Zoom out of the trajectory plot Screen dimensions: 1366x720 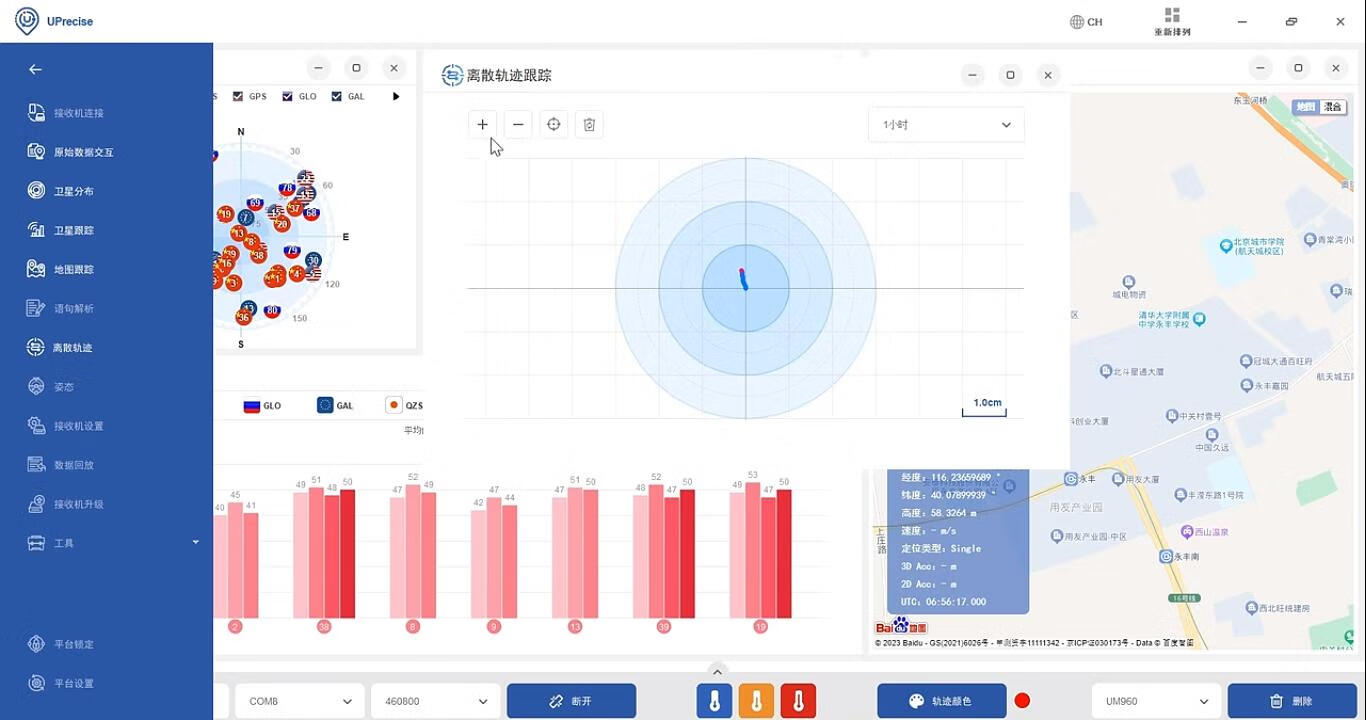(518, 124)
